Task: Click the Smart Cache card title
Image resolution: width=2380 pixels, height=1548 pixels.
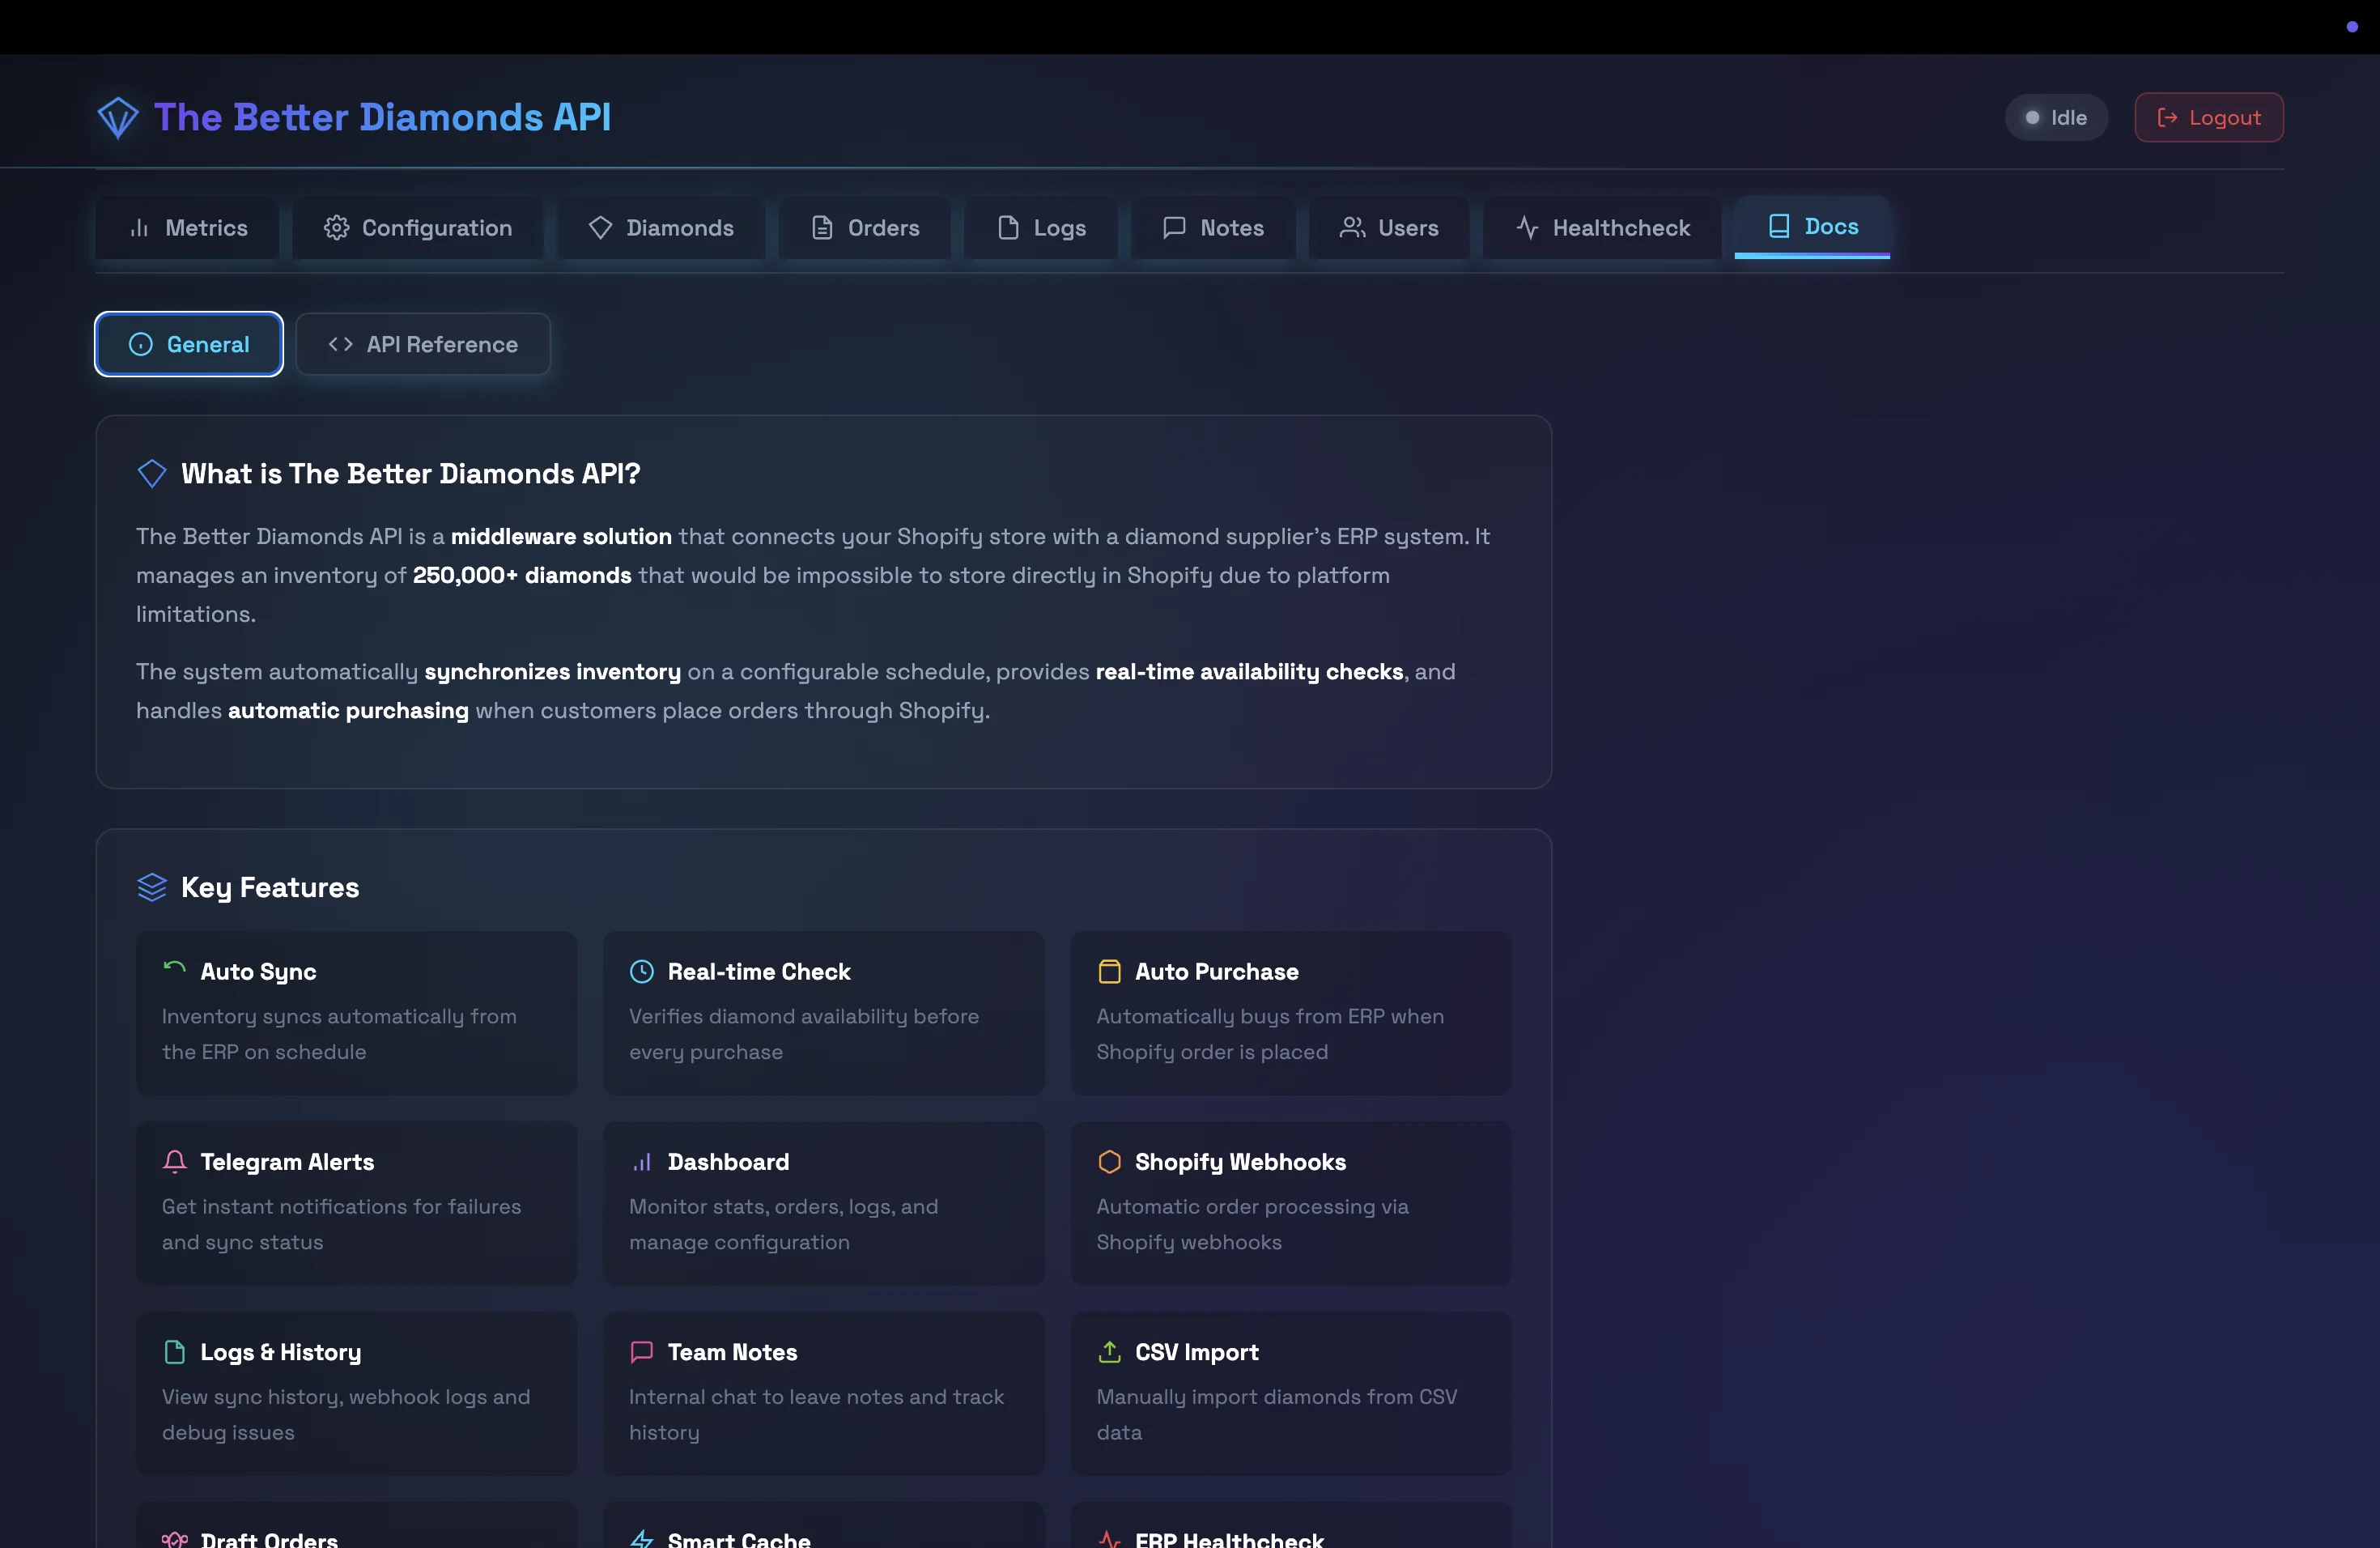Action: [x=738, y=1539]
